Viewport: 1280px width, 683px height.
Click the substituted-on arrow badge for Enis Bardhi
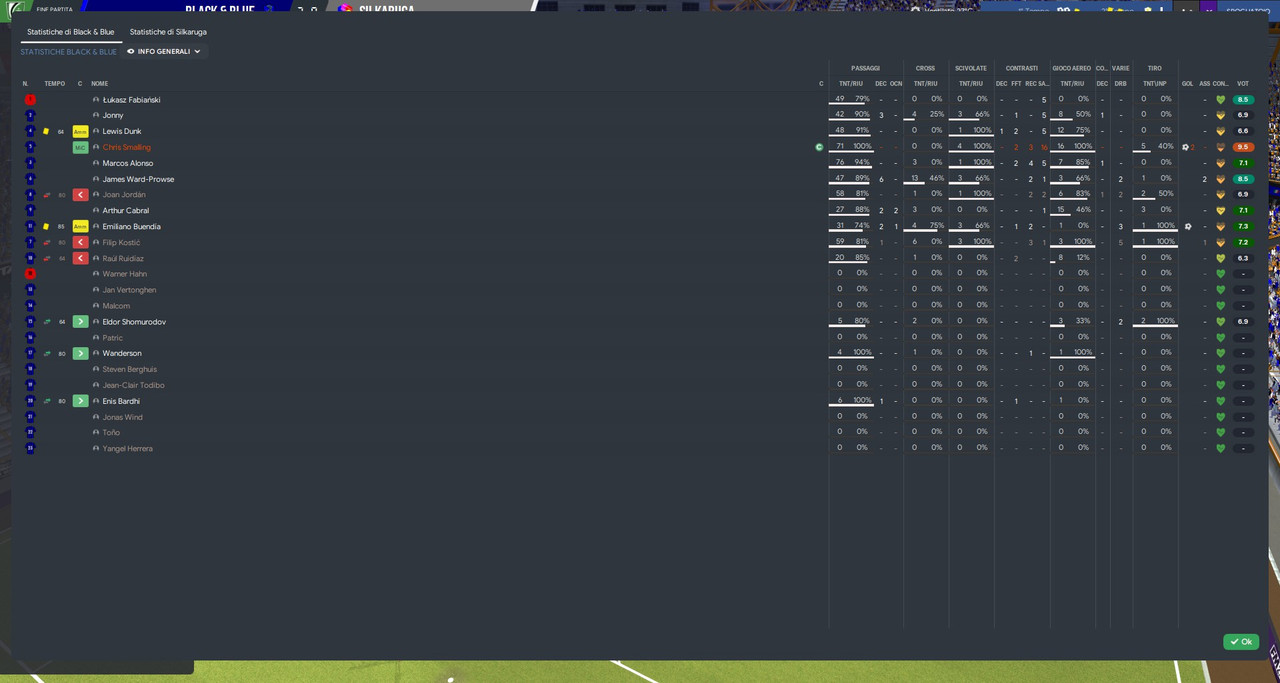(x=80, y=401)
